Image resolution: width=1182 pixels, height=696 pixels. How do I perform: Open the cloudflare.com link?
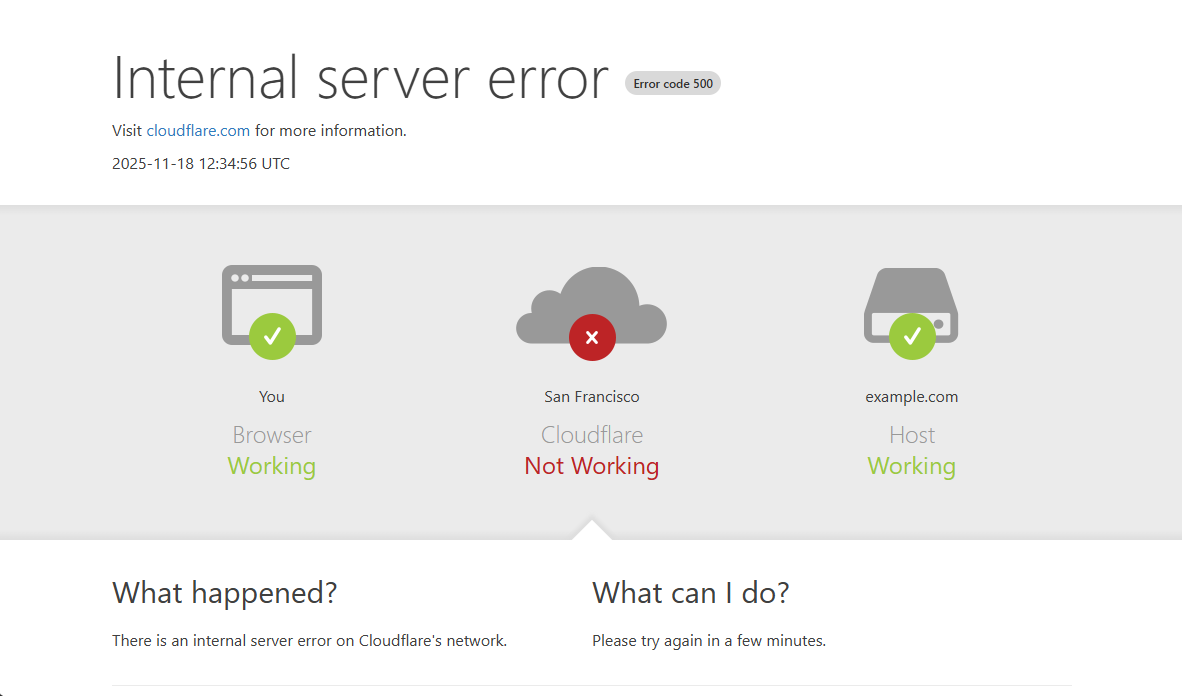[198, 130]
